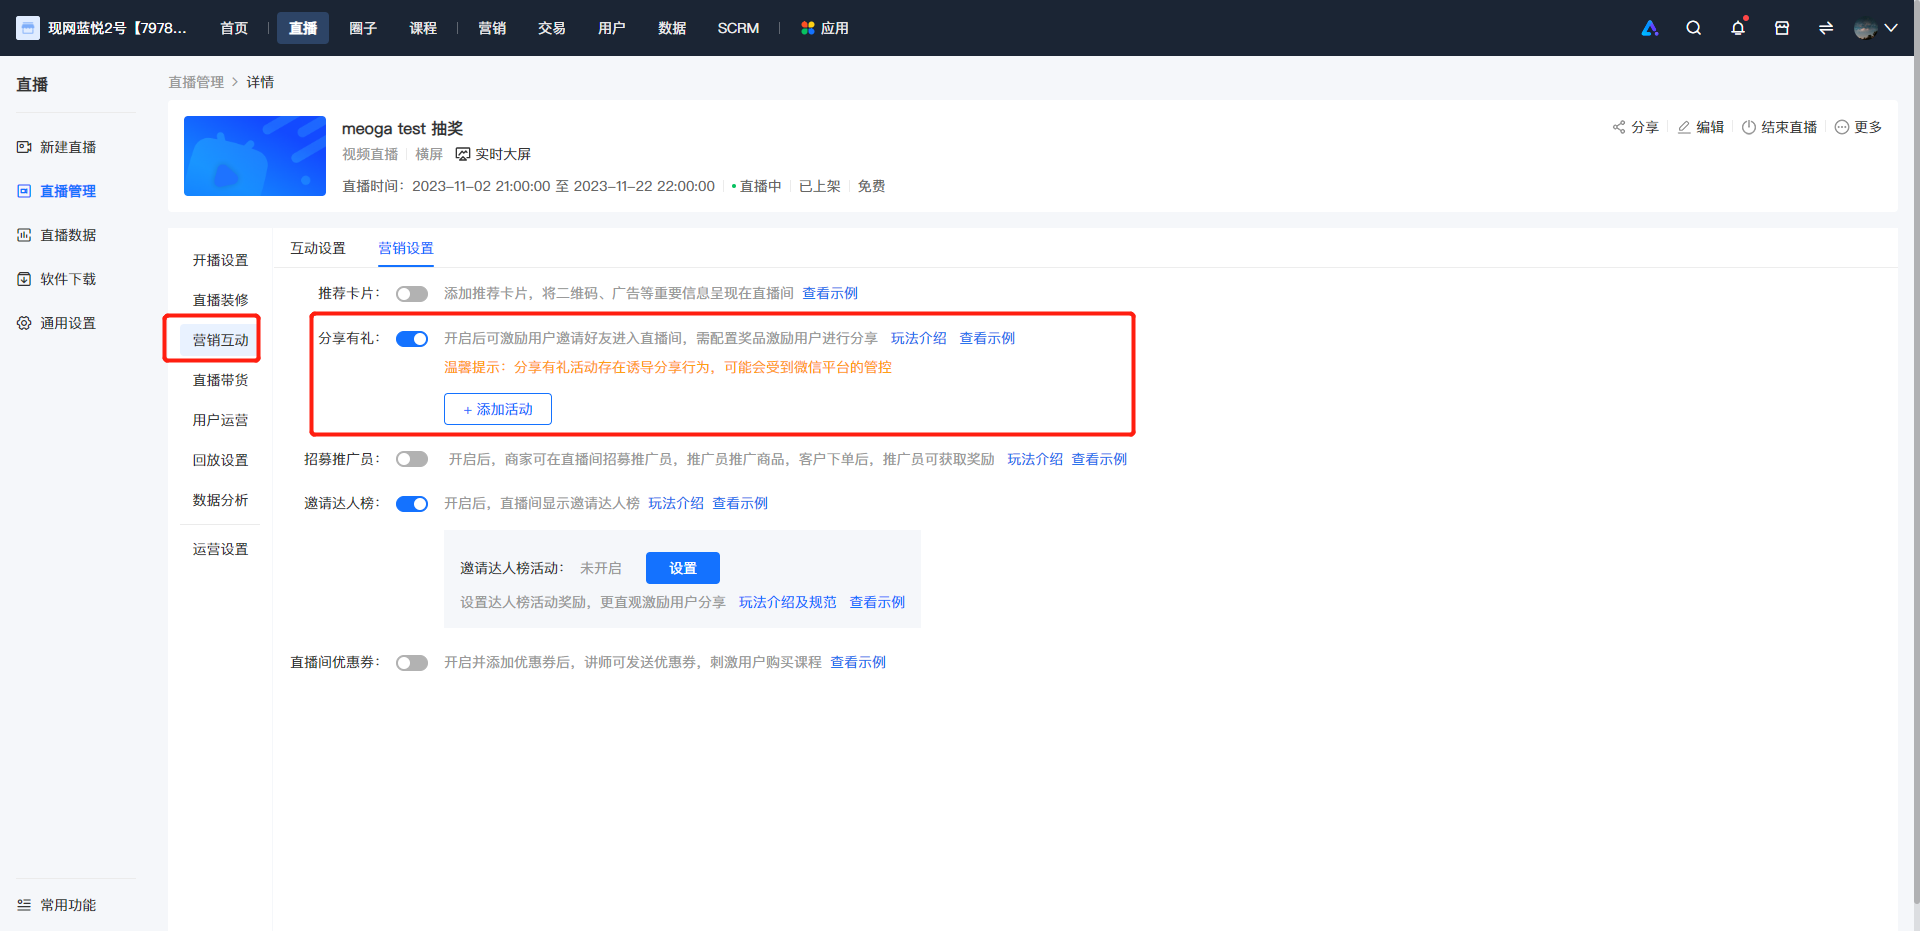Click the 结束直播 text button
The width and height of the screenshot is (1920, 931).
pyautogui.click(x=1789, y=127)
